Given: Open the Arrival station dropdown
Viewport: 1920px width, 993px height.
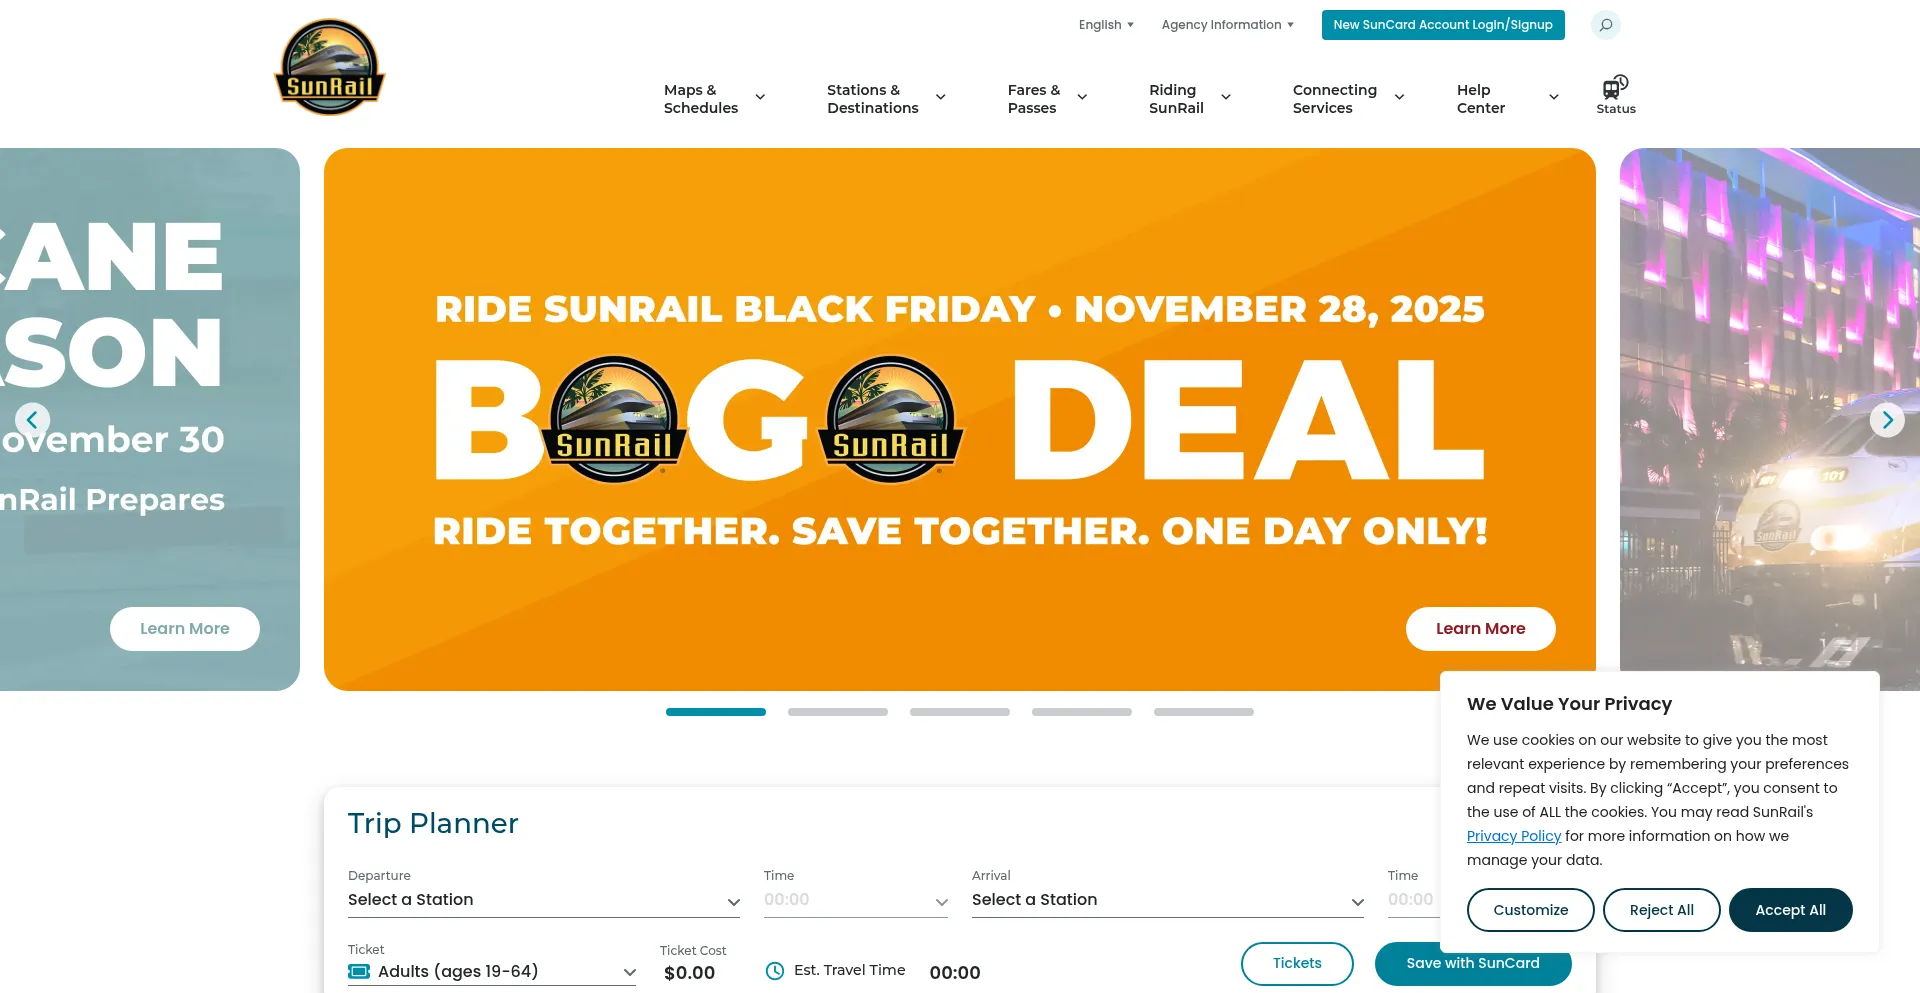Looking at the screenshot, I should (1167, 900).
